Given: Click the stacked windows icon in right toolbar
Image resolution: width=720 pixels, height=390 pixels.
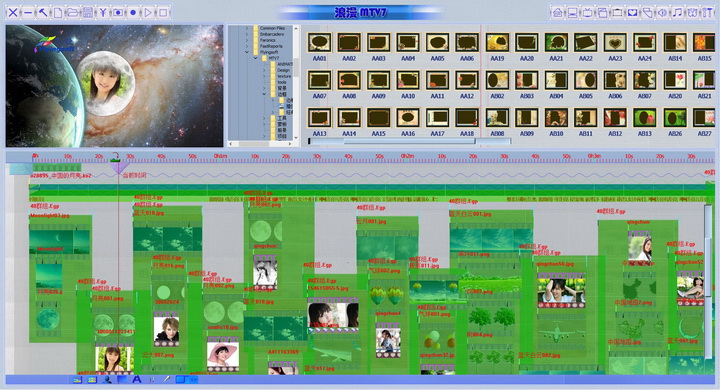Looking at the screenshot, I should point(602,12).
